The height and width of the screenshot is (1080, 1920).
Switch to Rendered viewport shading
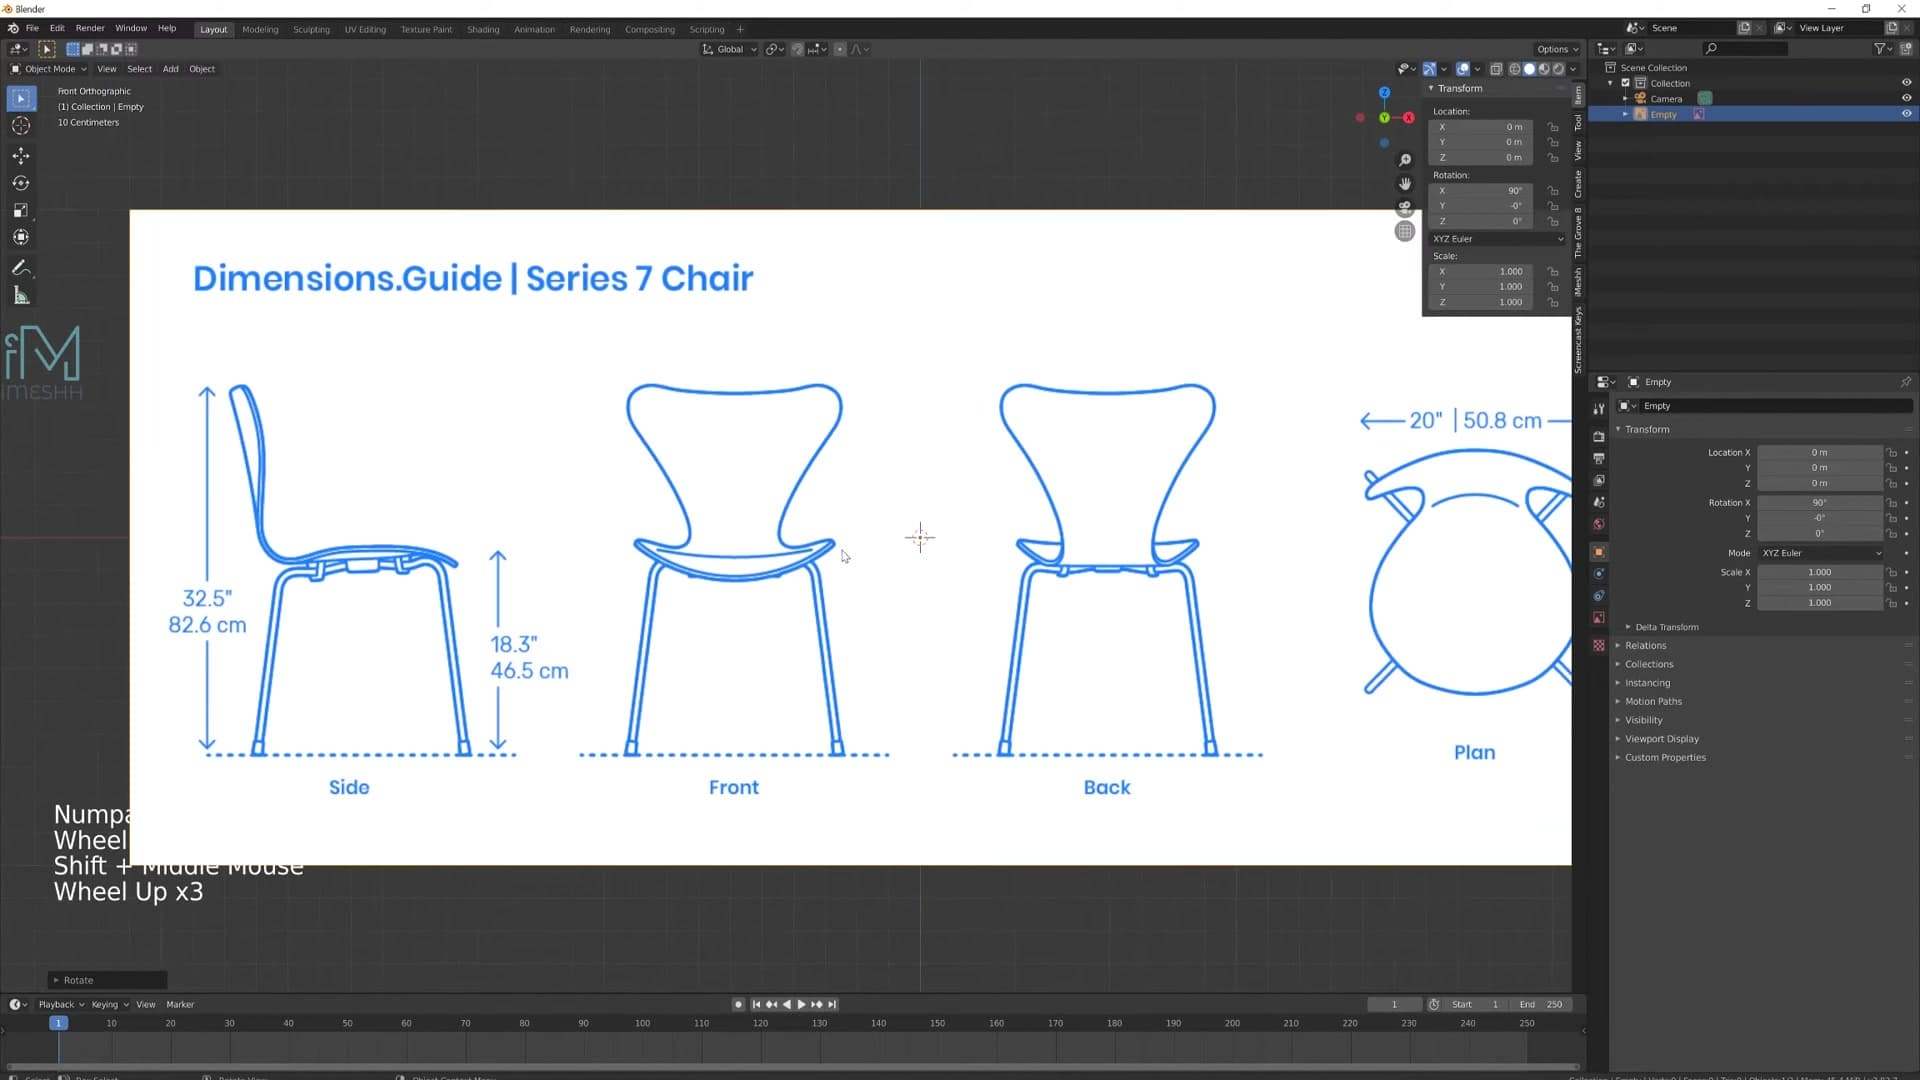coord(1558,69)
